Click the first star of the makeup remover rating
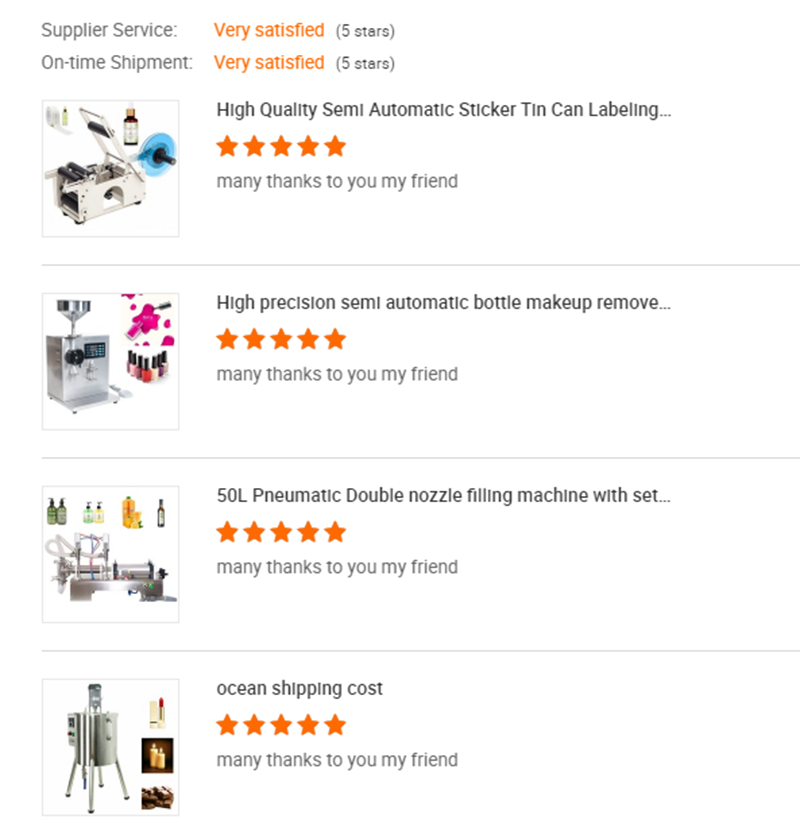The height and width of the screenshot is (831, 800). (227, 339)
